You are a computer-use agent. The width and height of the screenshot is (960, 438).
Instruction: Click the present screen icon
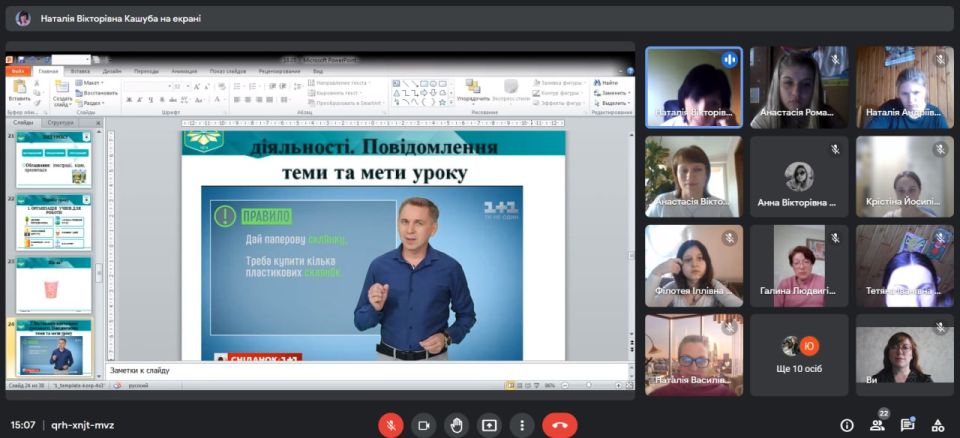[x=489, y=425]
